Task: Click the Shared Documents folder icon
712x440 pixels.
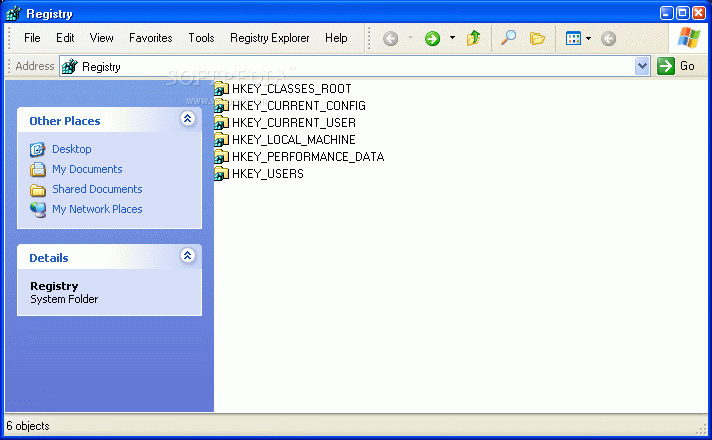Action: point(38,189)
